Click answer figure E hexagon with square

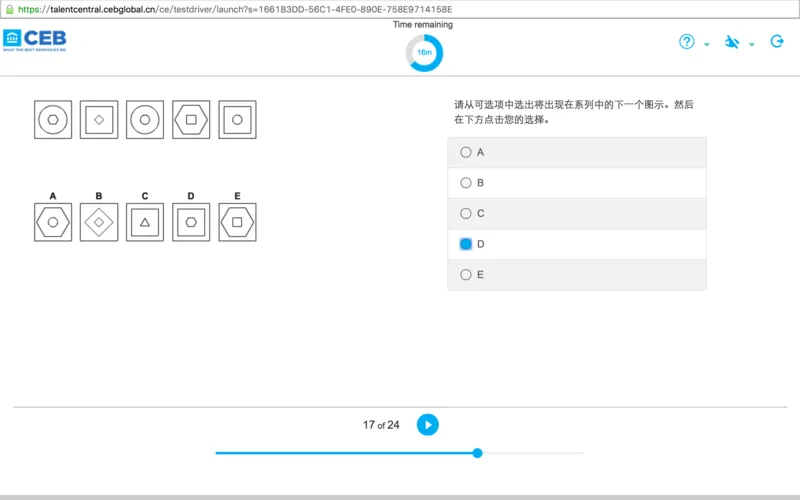click(x=237, y=222)
